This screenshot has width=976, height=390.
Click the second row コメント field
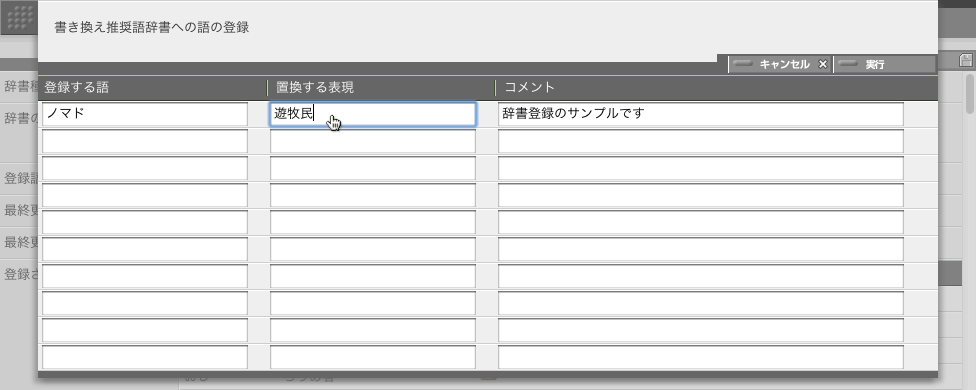click(x=701, y=141)
